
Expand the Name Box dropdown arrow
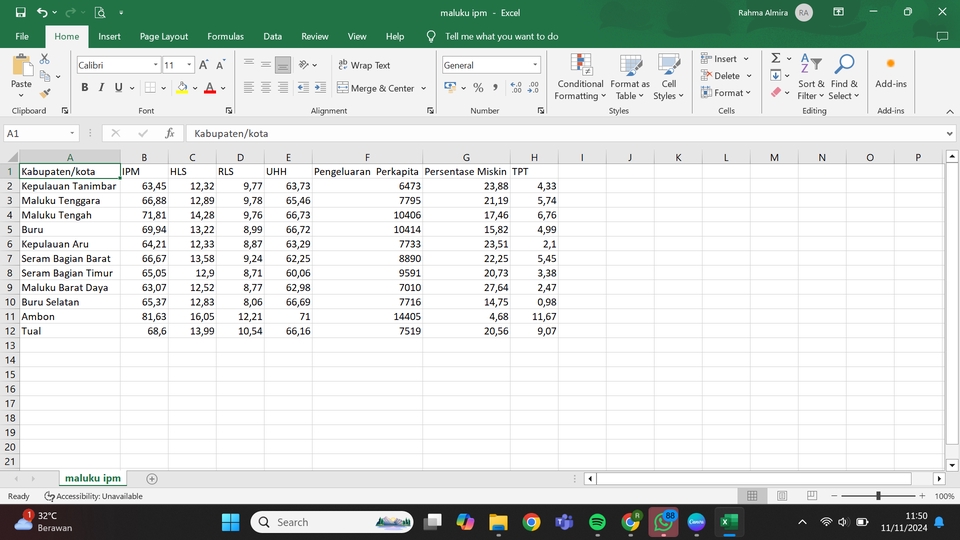pos(72,133)
